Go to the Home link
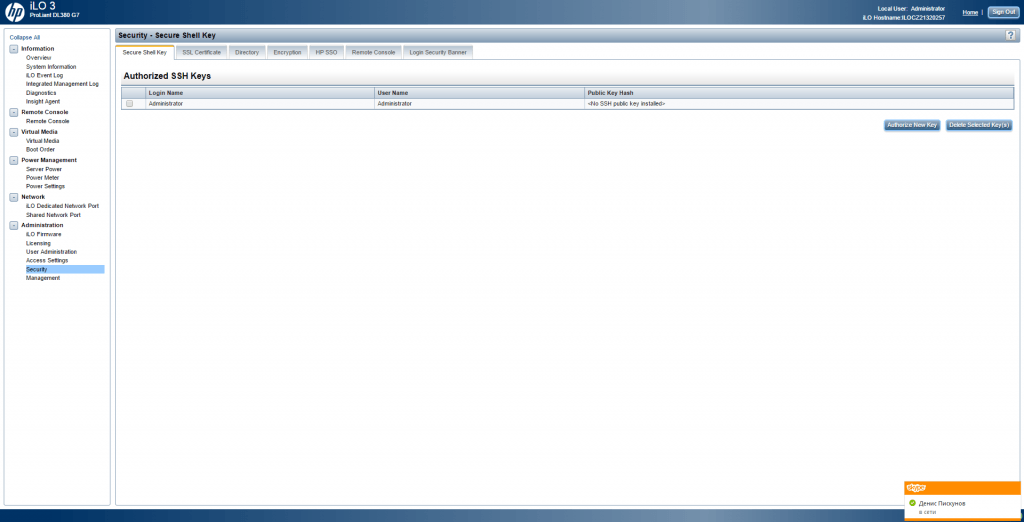The height and width of the screenshot is (522, 1024). coord(970,12)
